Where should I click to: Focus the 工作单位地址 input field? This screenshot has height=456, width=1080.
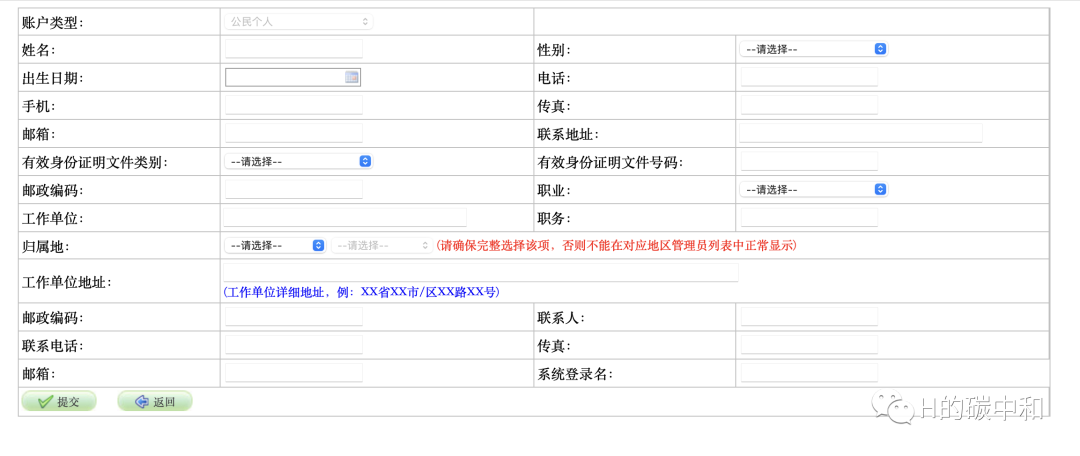pos(481,273)
